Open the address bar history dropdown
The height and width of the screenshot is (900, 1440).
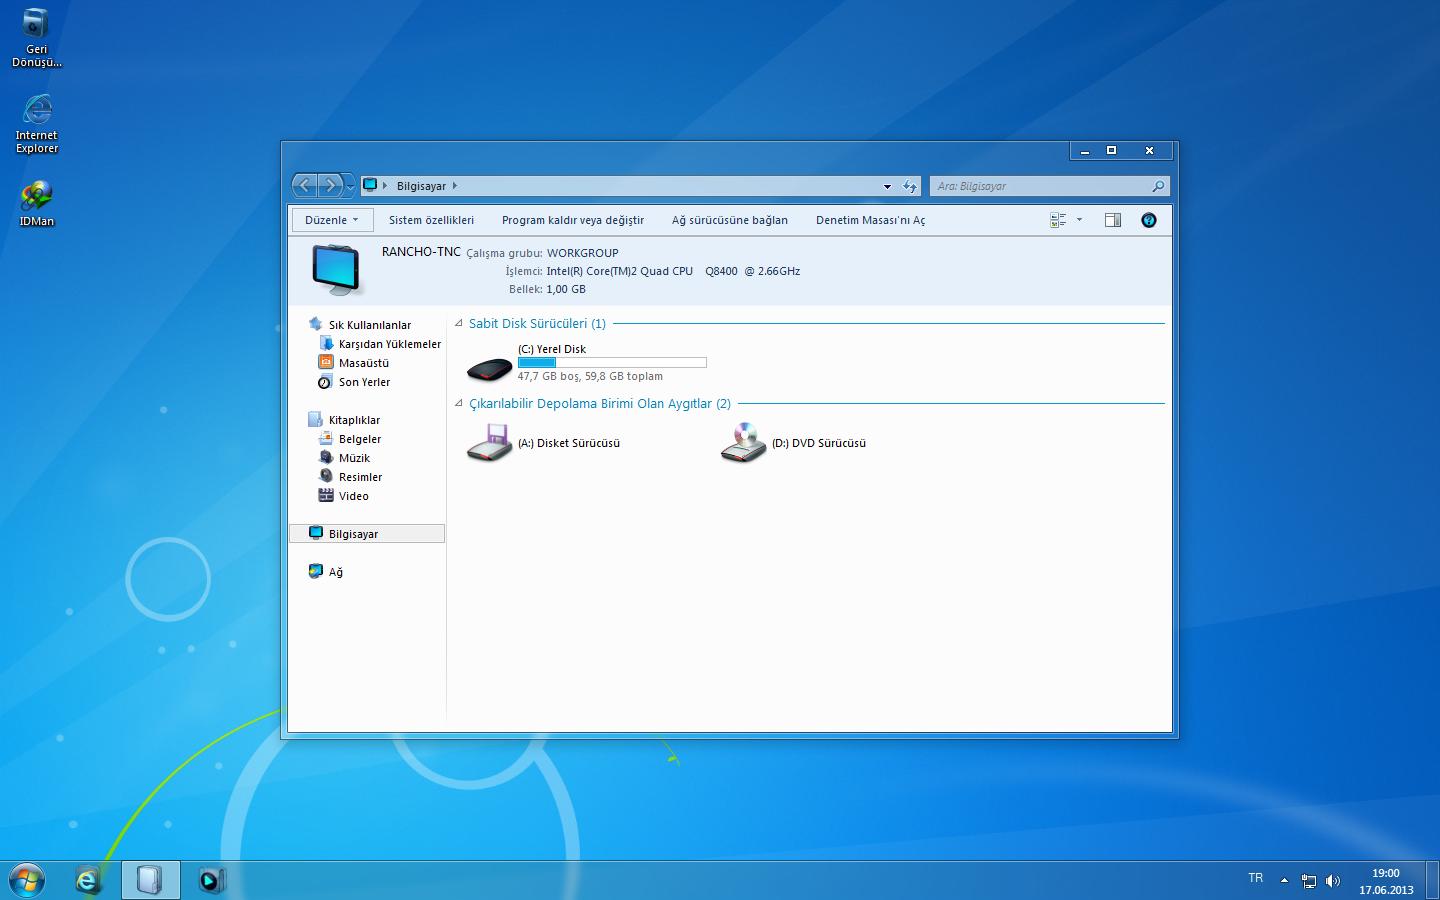point(887,186)
